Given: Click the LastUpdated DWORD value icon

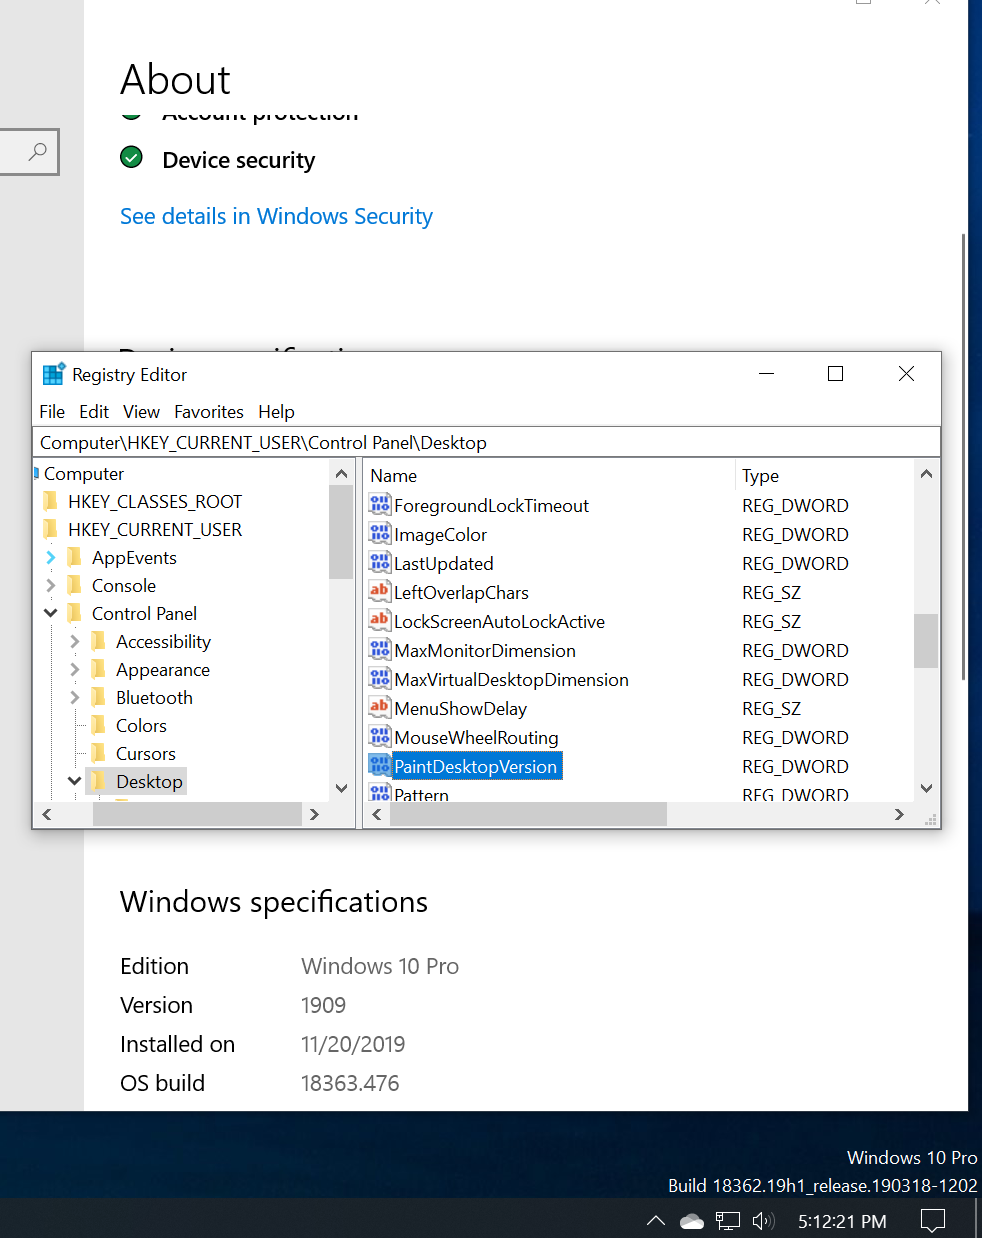Looking at the screenshot, I should click(380, 562).
